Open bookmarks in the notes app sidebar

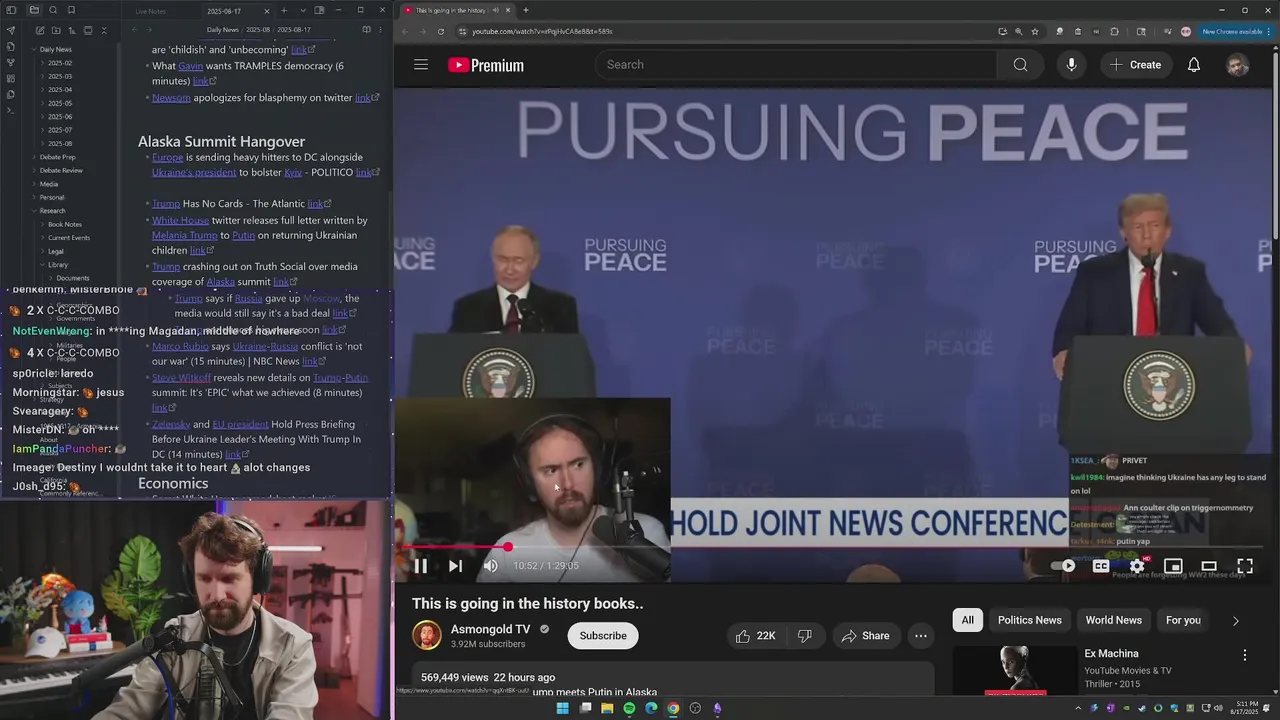click(x=71, y=10)
